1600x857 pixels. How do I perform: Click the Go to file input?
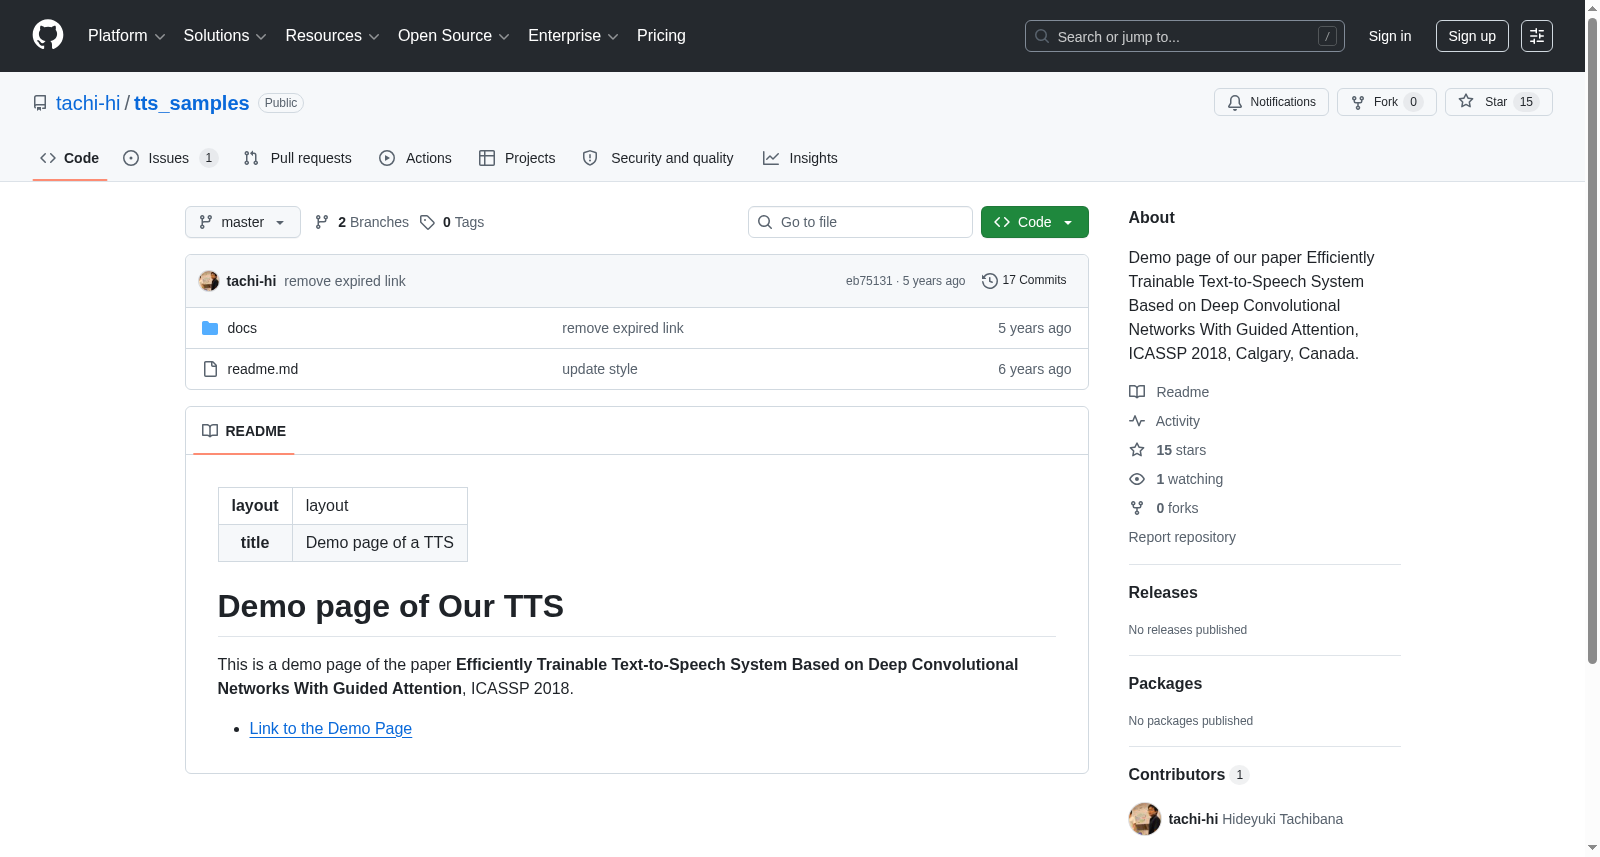(x=860, y=222)
